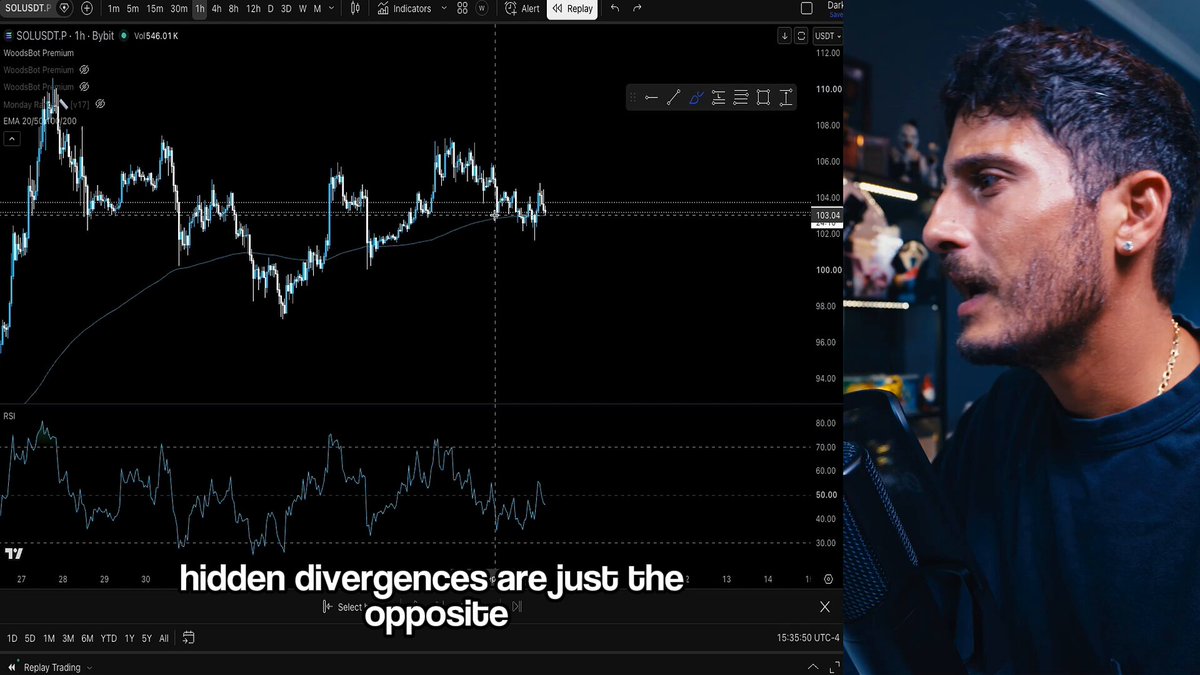The image size is (1200, 675).
Task: Select the rectangle drawing tool
Action: [x=763, y=97]
